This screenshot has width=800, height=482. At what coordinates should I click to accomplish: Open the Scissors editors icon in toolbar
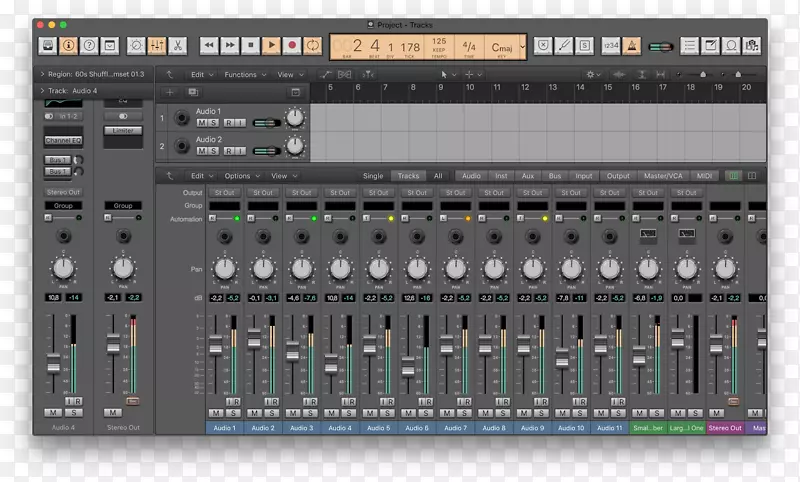pyautogui.click(x=177, y=45)
